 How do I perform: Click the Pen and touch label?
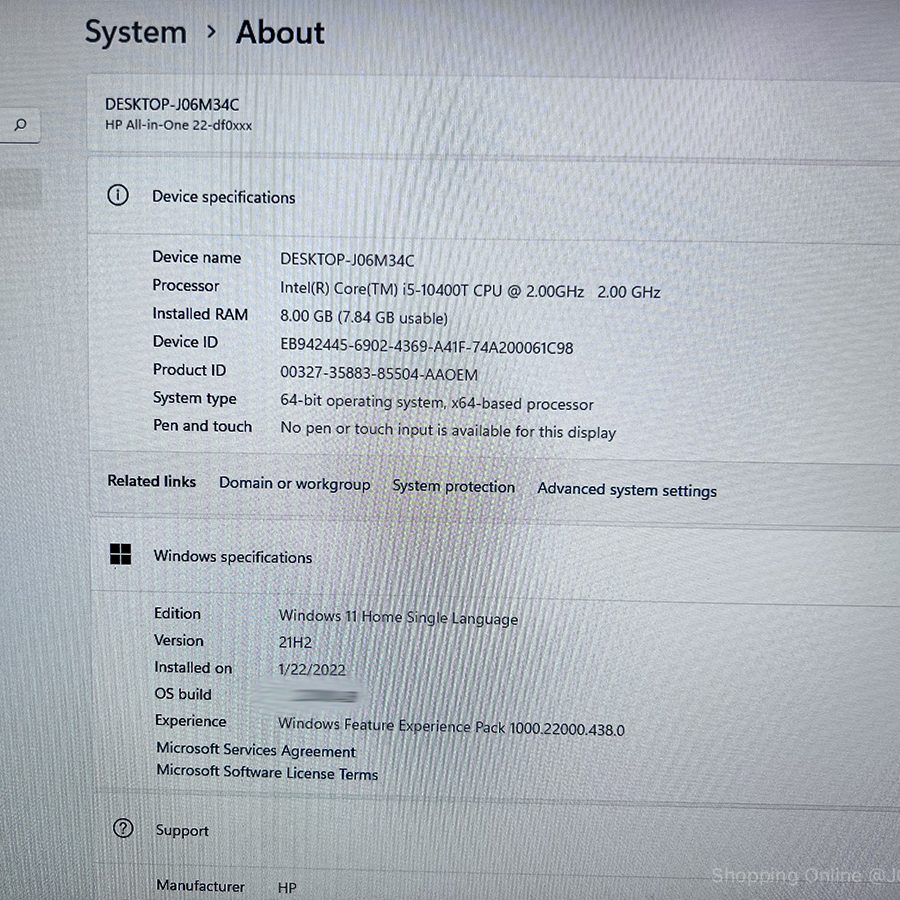[203, 426]
